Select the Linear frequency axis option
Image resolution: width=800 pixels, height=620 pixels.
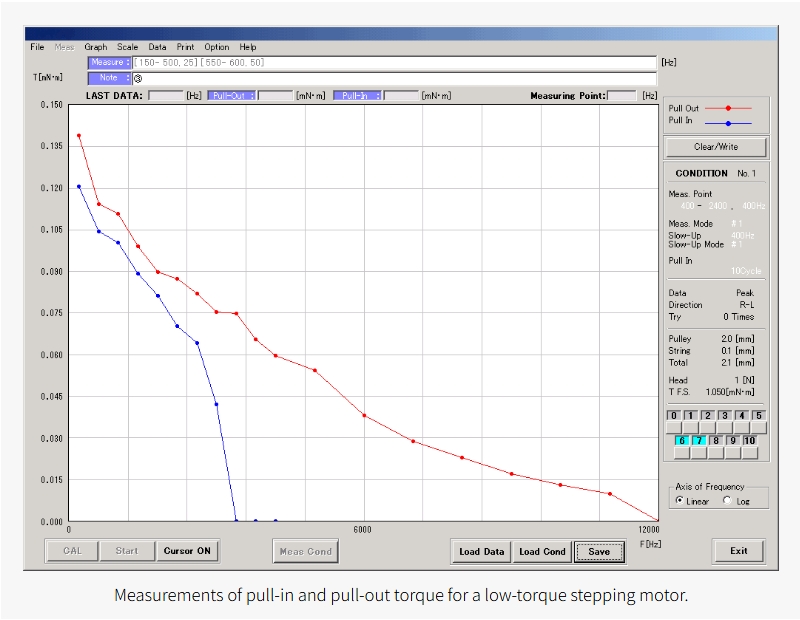coord(680,501)
